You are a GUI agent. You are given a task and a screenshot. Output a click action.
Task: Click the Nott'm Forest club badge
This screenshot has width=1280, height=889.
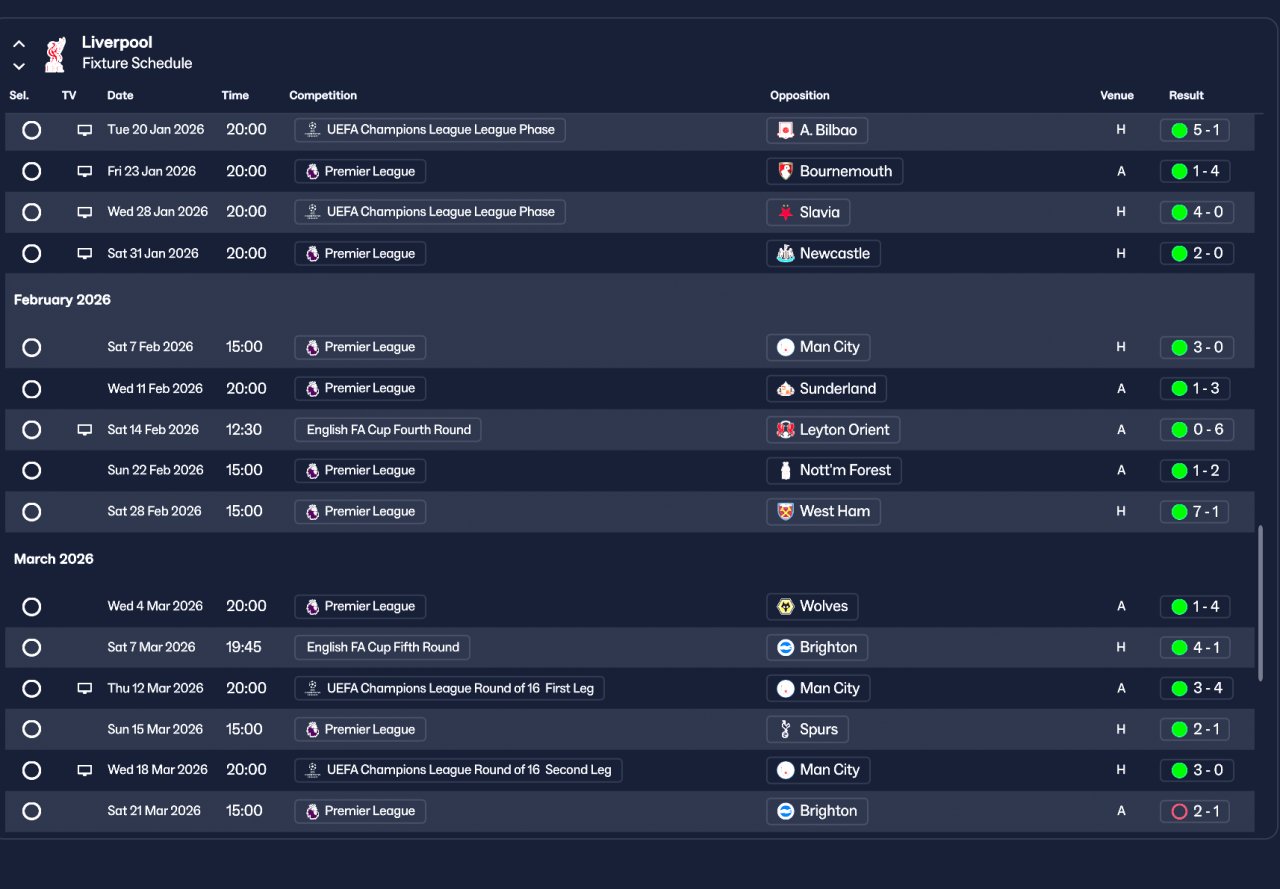785,470
